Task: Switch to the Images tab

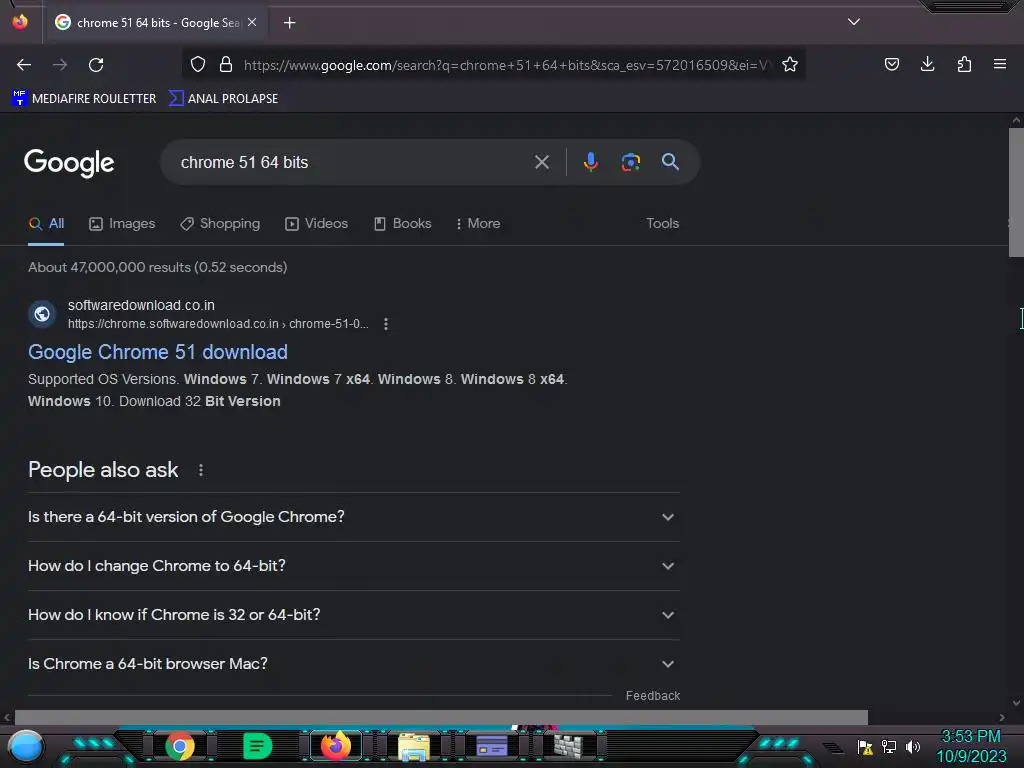Action: pyautogui.click(x=122, y=223)
